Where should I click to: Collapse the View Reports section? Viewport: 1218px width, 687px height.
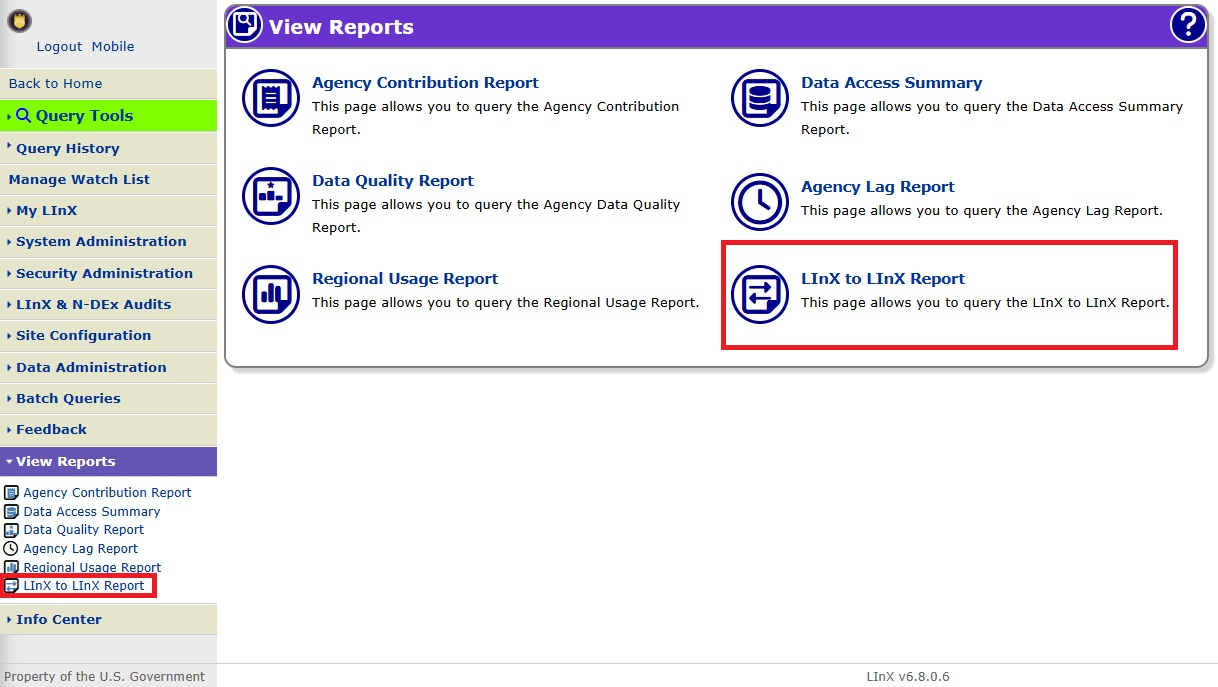click(108, 462)
